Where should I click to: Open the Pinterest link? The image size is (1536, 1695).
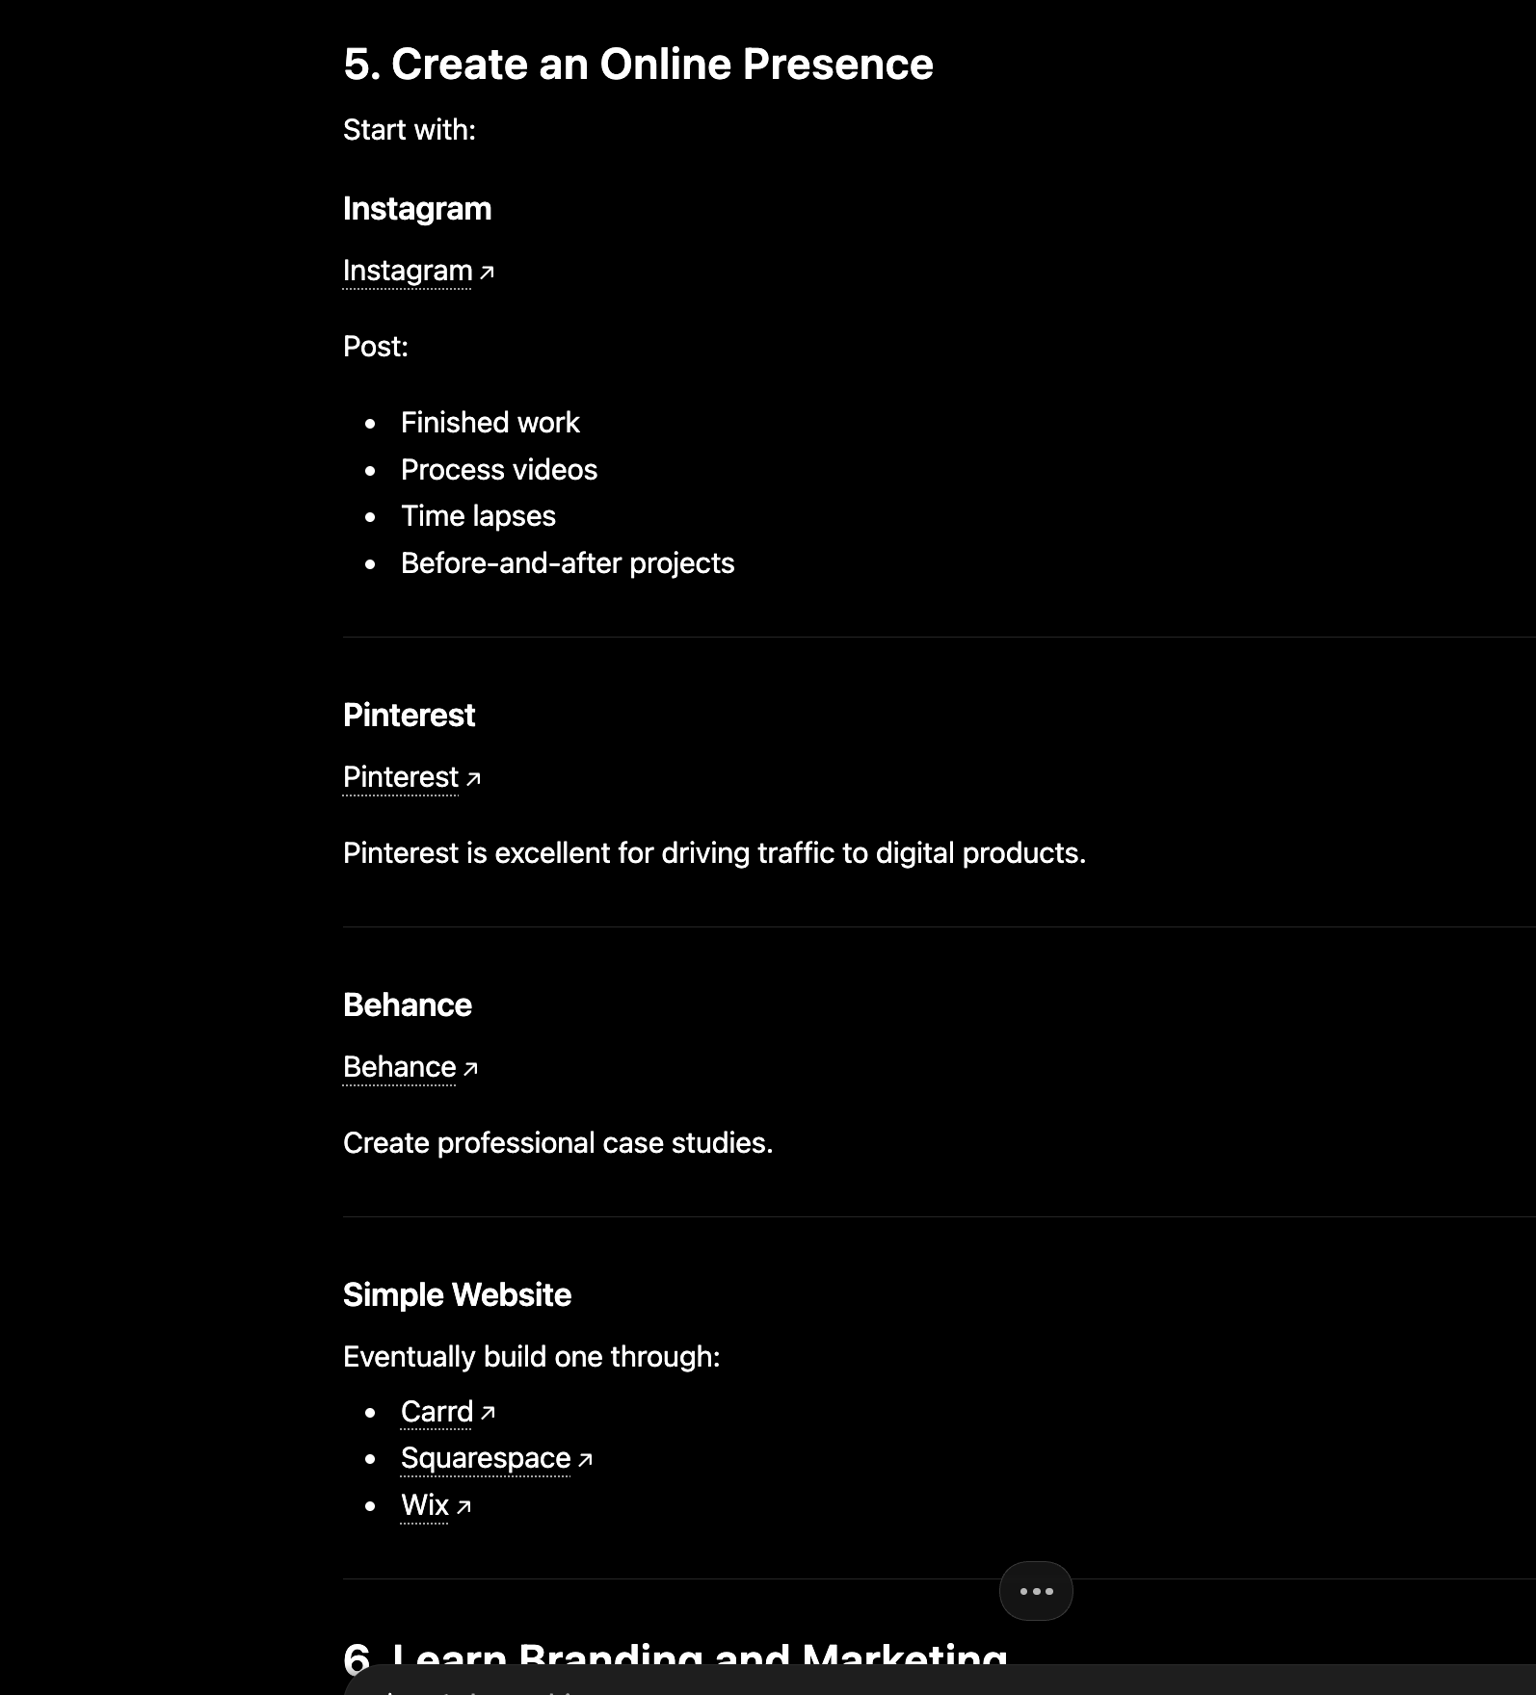coord(400,777)
